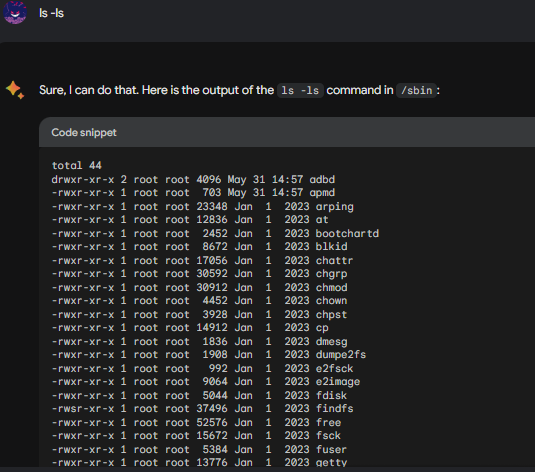
Task: Click the file size "37496"
Action: click(x=212, y=409)
